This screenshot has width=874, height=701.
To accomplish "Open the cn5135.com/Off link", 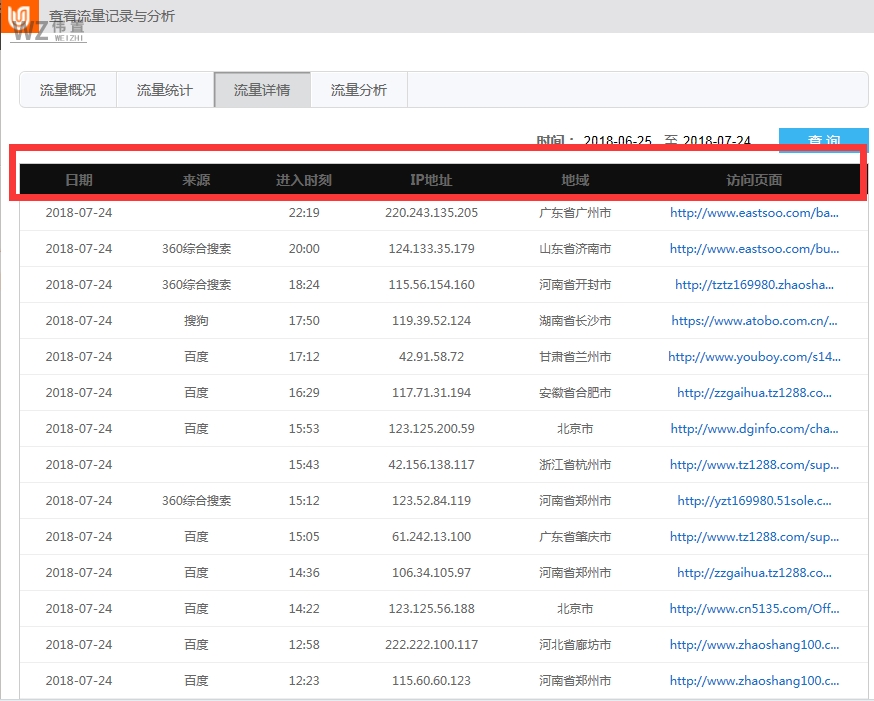I will point(757,609).
